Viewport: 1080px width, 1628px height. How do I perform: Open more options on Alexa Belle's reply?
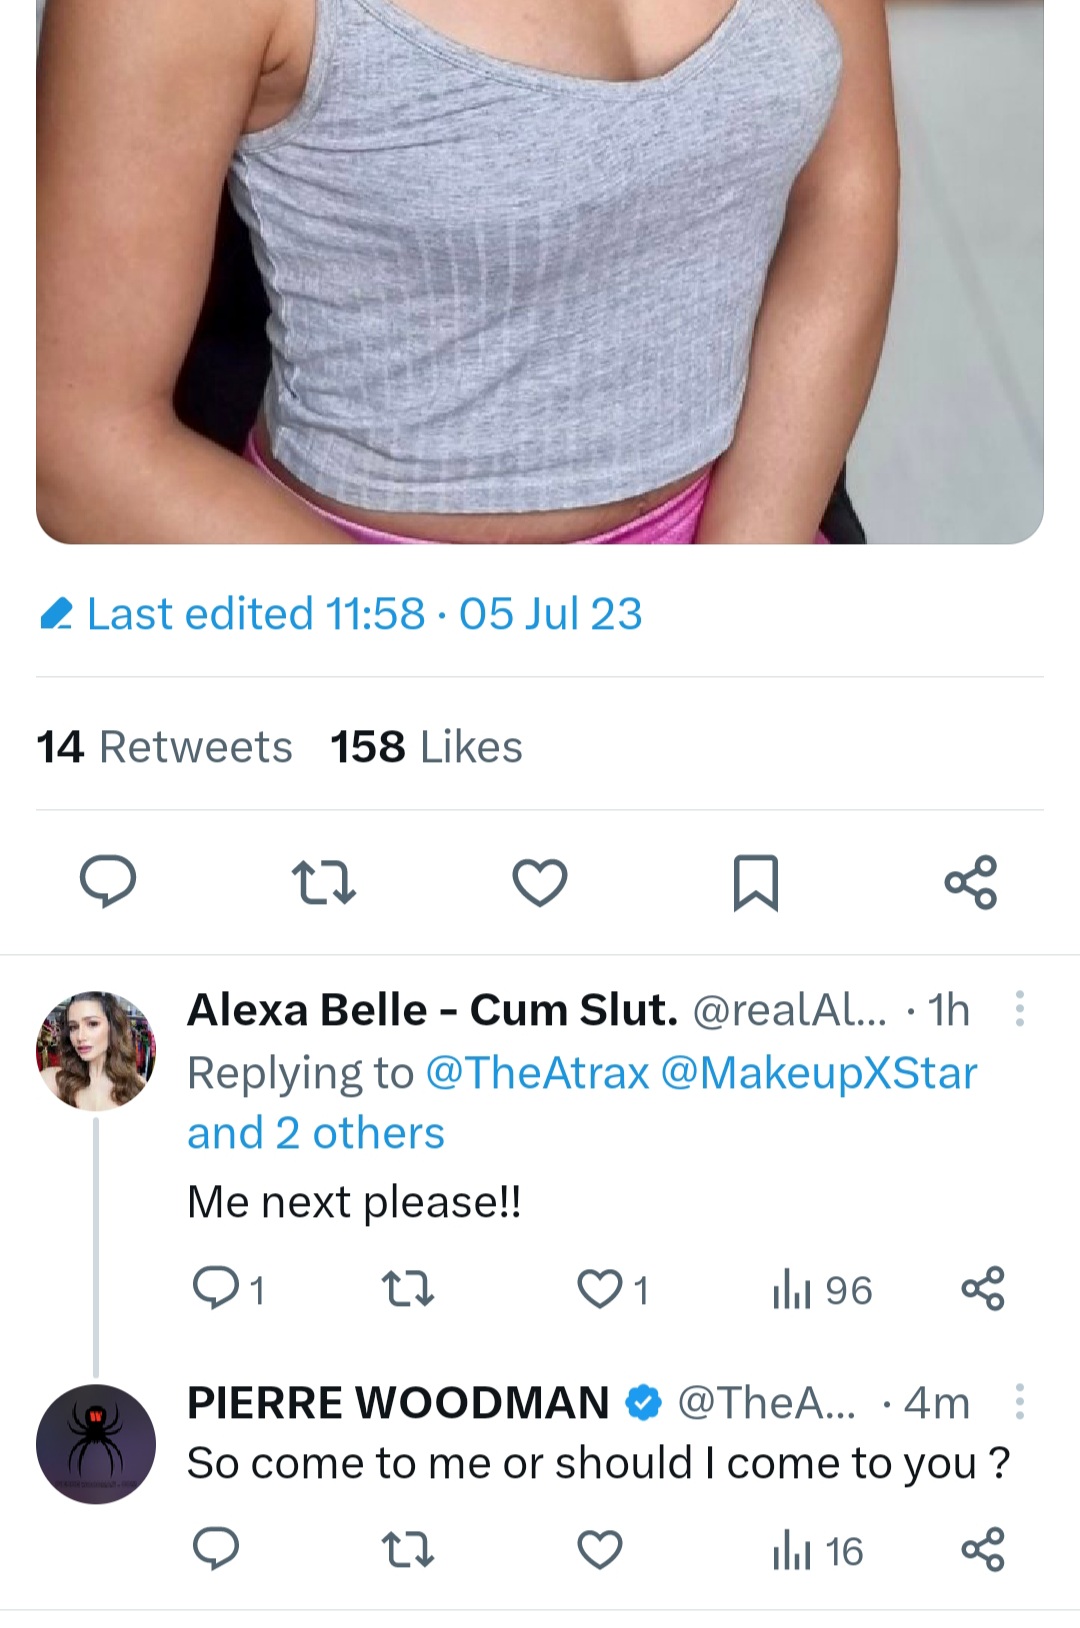1019,1010
